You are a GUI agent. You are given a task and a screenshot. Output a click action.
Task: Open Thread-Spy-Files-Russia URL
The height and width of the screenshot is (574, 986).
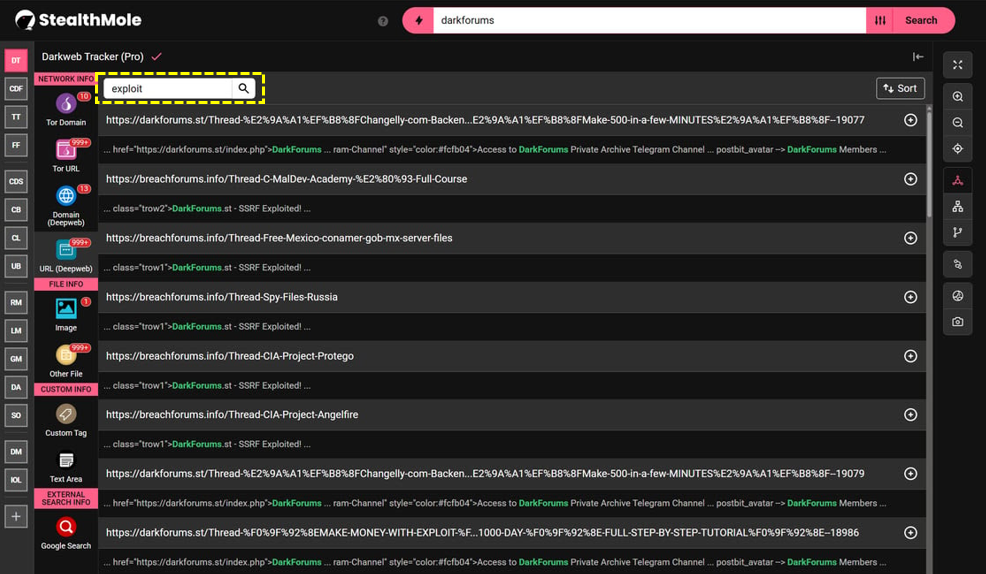tap(222, 297)
